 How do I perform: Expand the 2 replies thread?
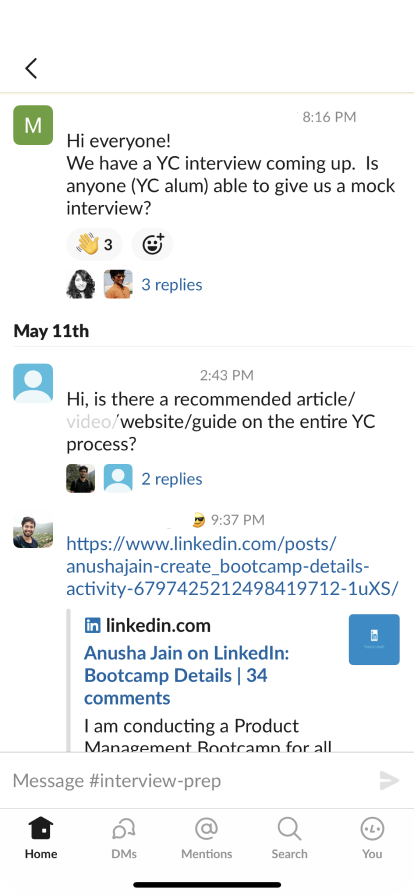(x=172, y=479)
